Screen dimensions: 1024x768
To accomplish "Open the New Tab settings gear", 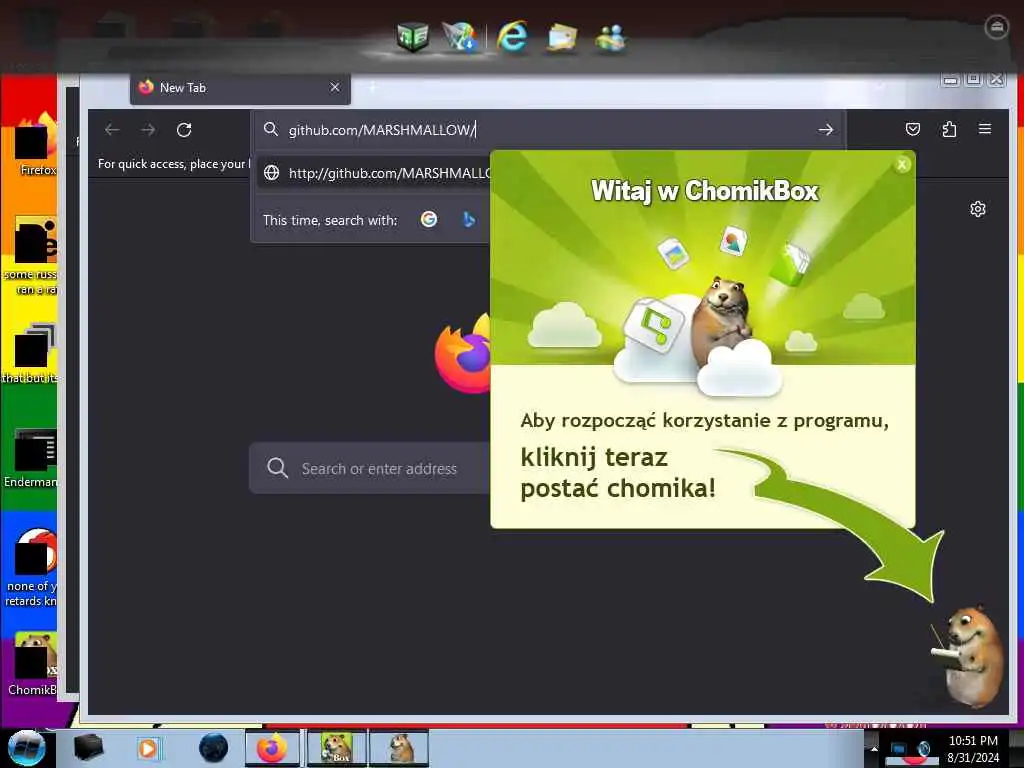I will 978,209.
